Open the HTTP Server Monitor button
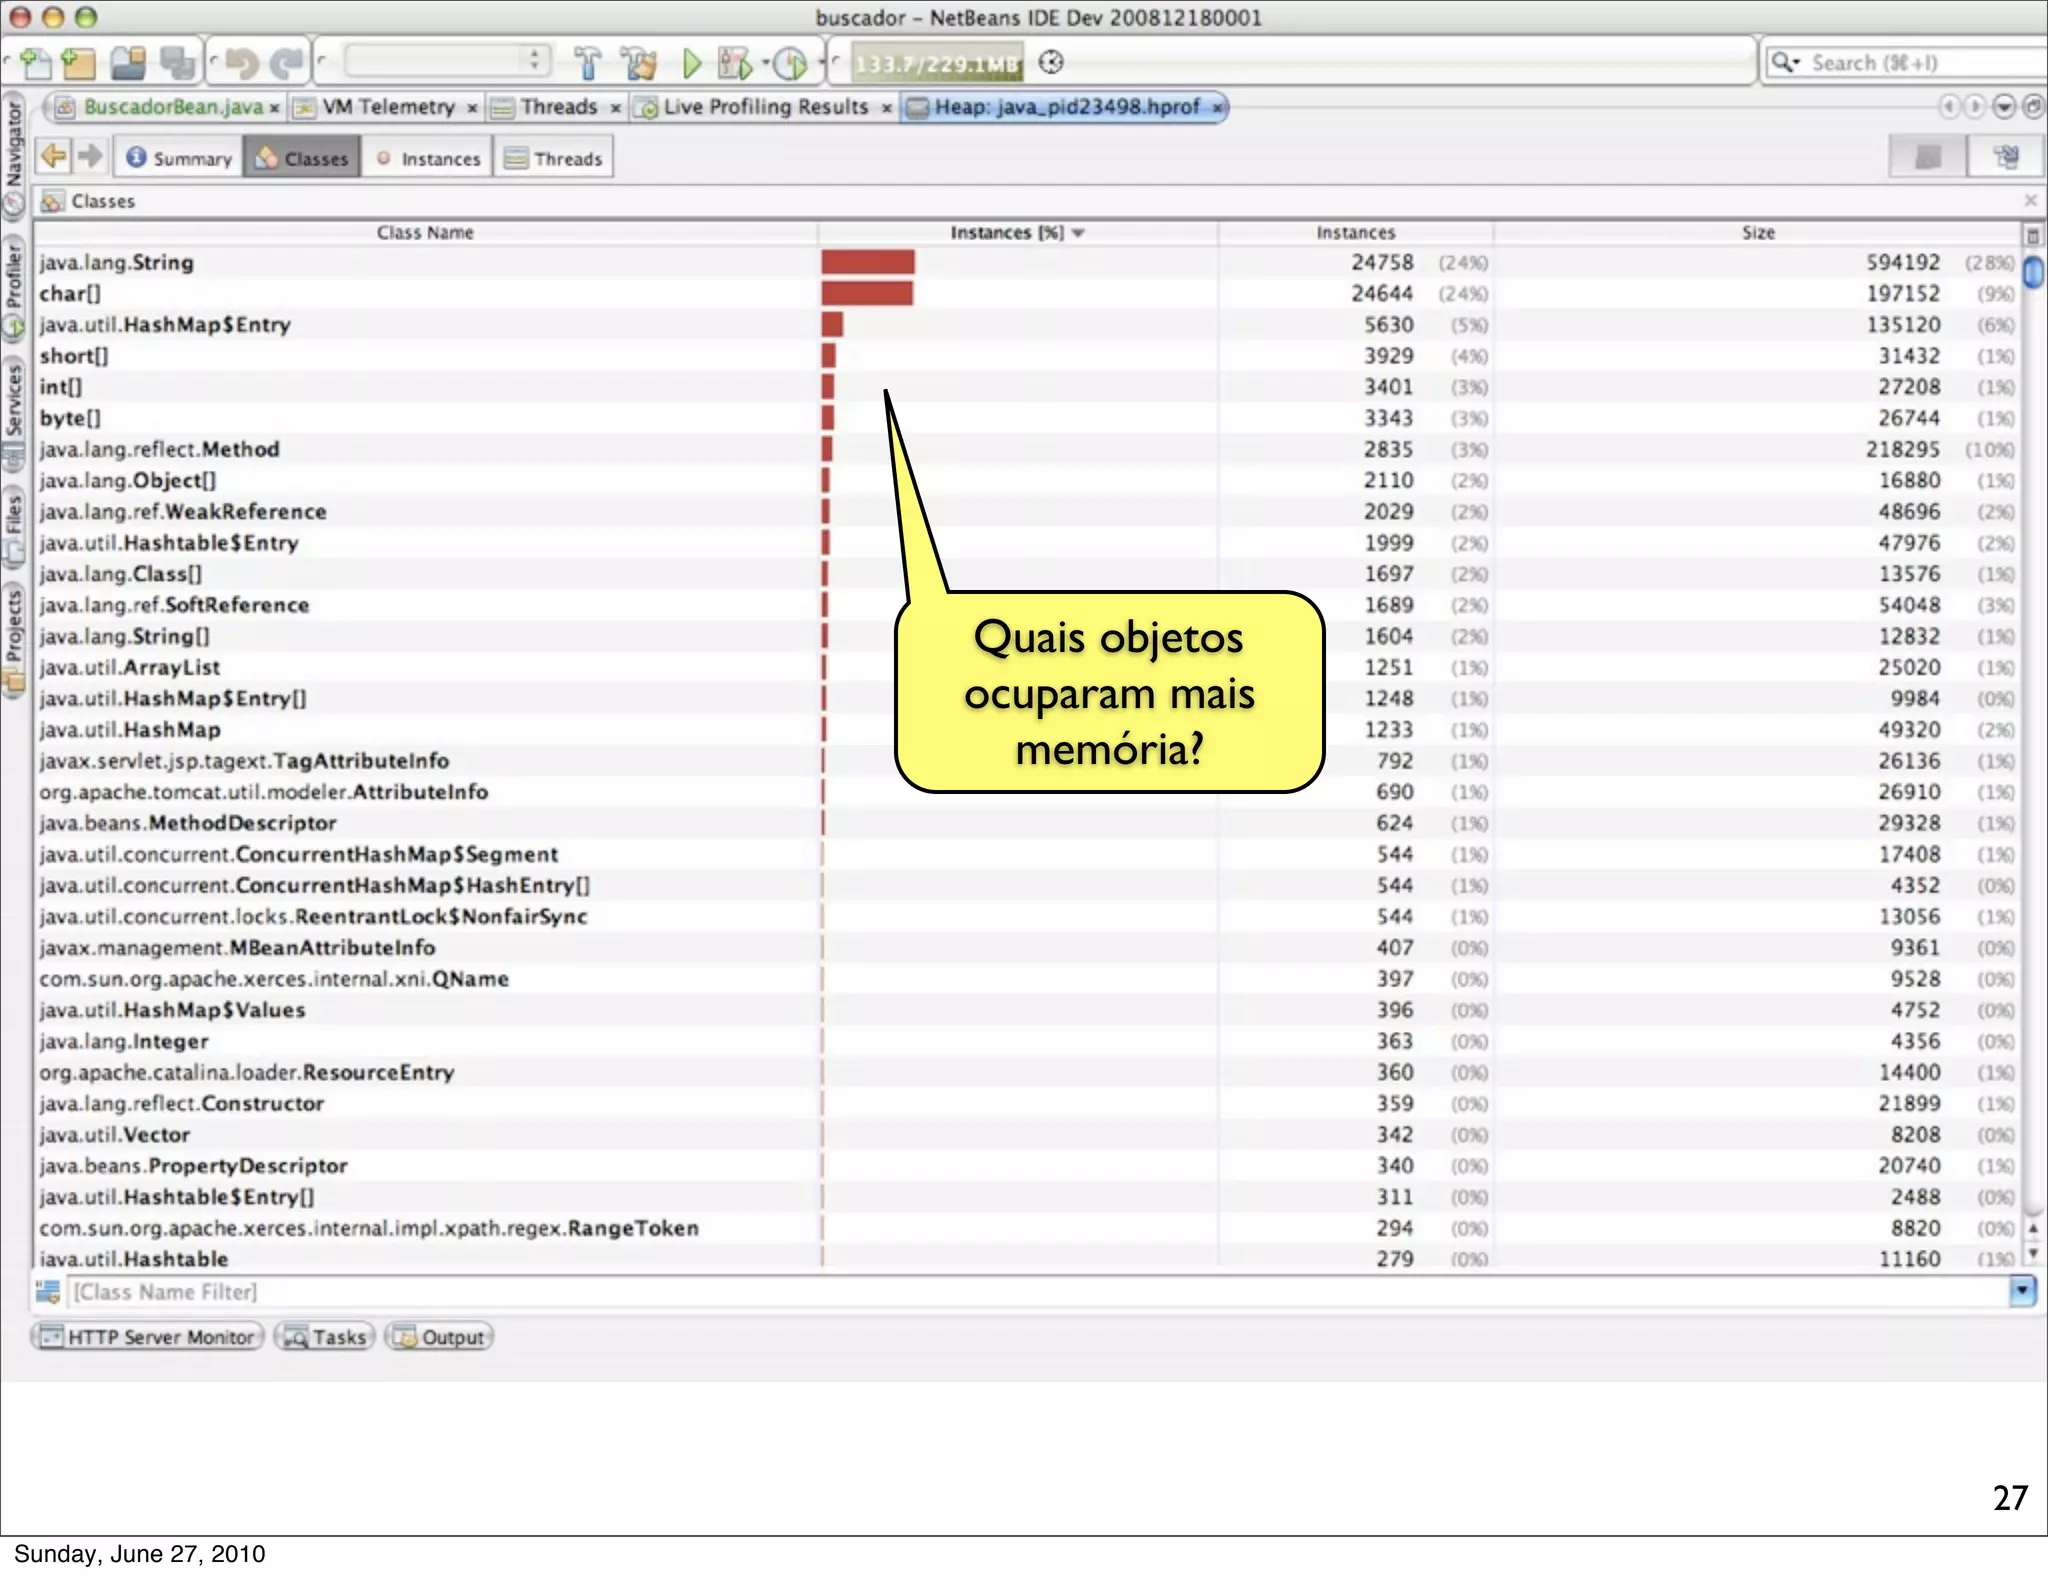The width and height of the screenshot is (2048, 1576). (x=148, y=1337)
